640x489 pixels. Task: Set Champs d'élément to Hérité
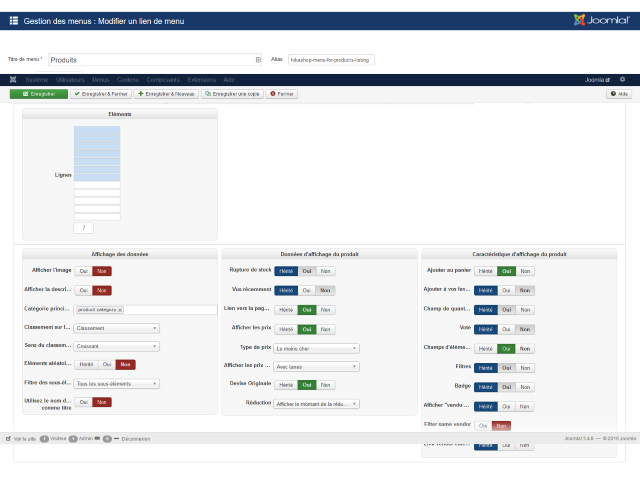486,349
